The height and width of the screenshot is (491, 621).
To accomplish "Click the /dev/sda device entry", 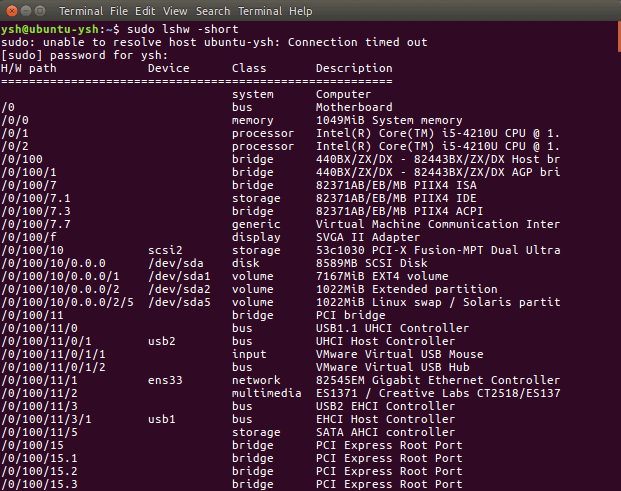I will tap(175, 263).
